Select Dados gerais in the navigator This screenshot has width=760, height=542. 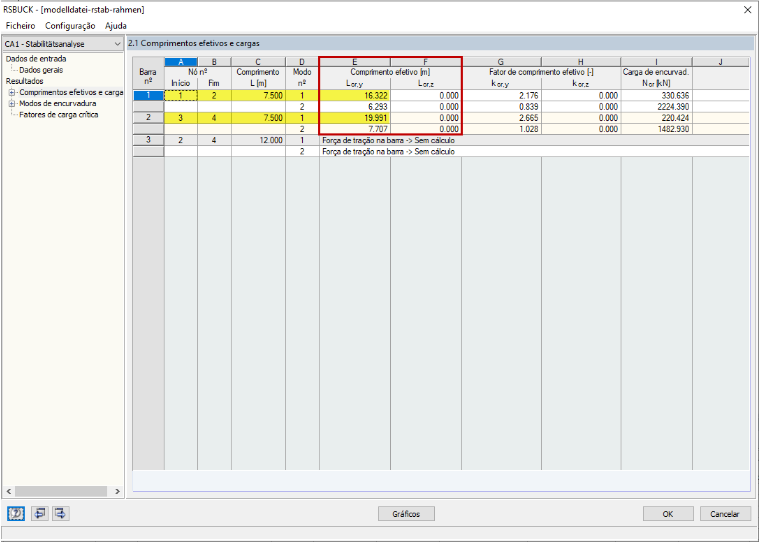(41, 70)
